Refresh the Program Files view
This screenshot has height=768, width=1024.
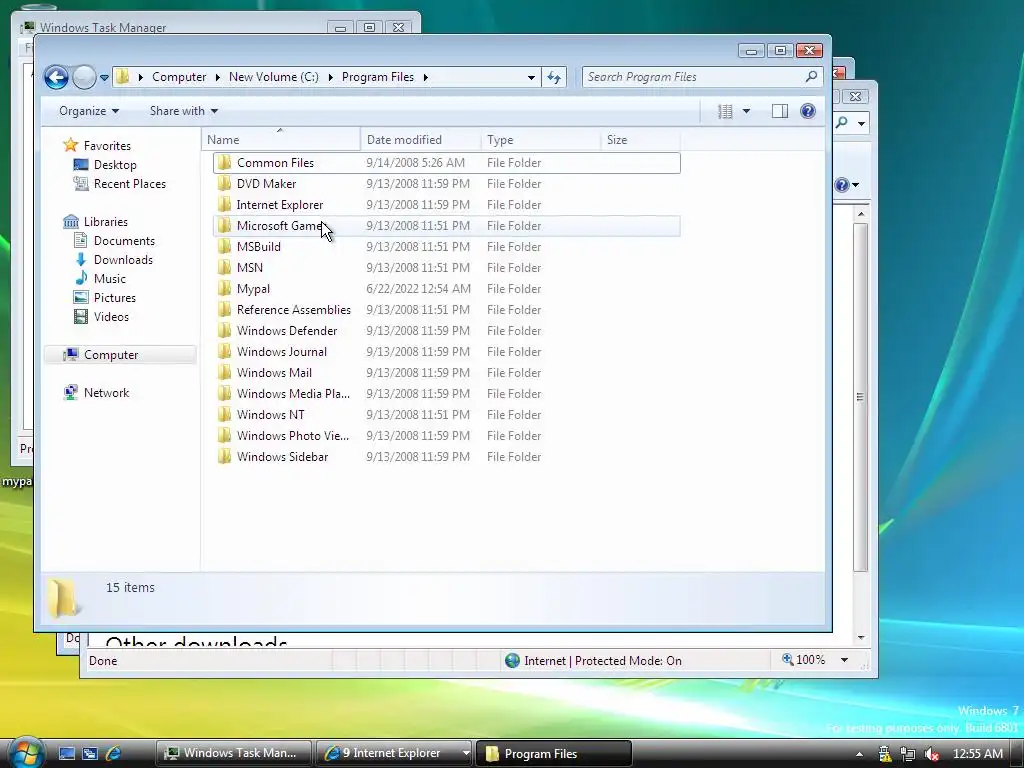click(x=554, y=77)
